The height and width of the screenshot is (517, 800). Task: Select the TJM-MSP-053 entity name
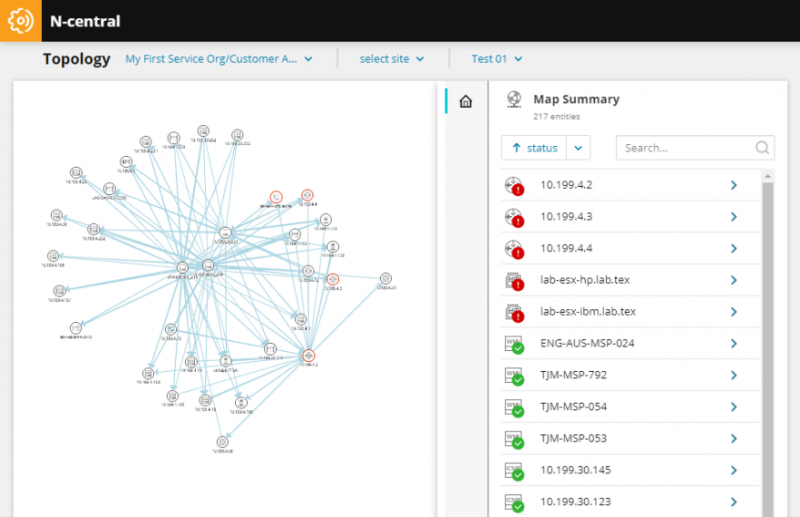[573, 438]
